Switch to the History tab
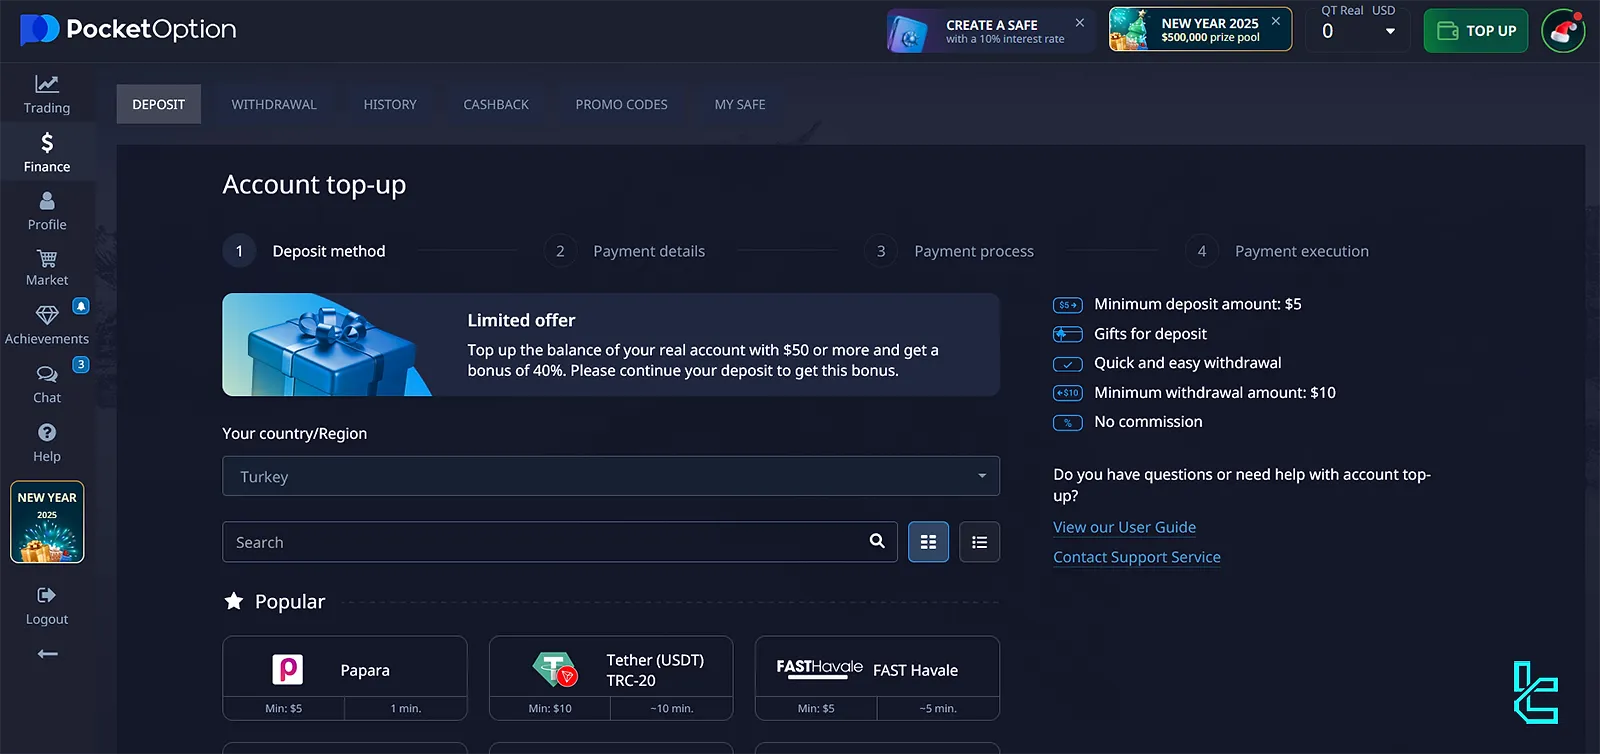This screenshot has height=754, width=1600. tap(390, 104)
